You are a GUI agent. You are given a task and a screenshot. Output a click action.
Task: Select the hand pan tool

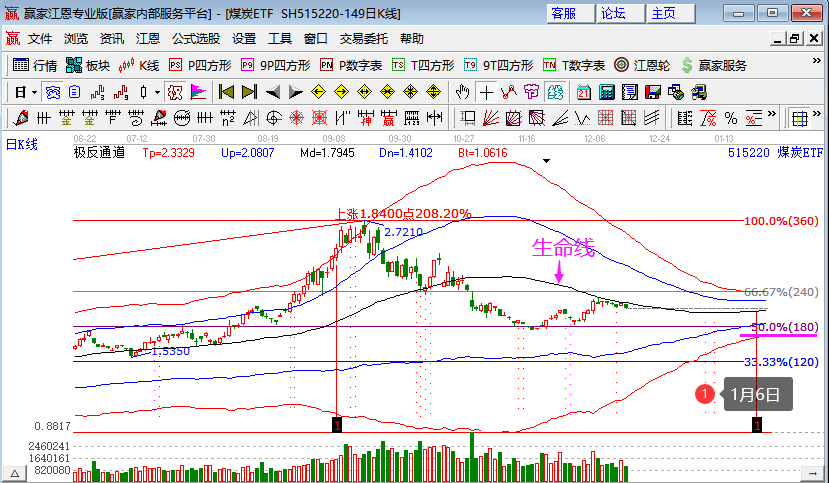point(462,92)
